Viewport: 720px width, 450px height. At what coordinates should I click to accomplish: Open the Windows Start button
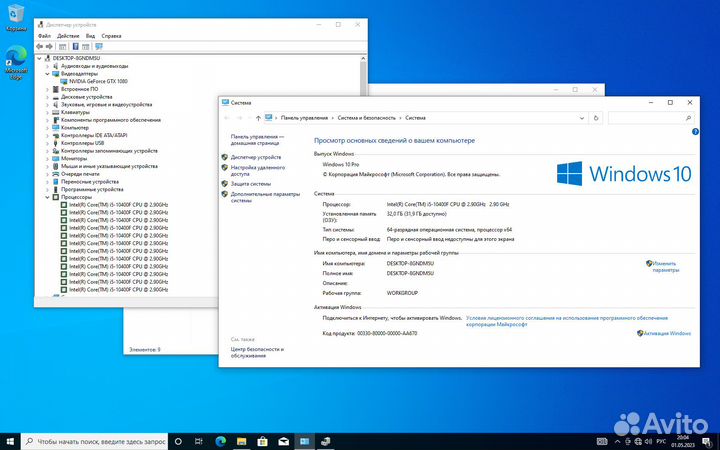[x=10, y=442]
